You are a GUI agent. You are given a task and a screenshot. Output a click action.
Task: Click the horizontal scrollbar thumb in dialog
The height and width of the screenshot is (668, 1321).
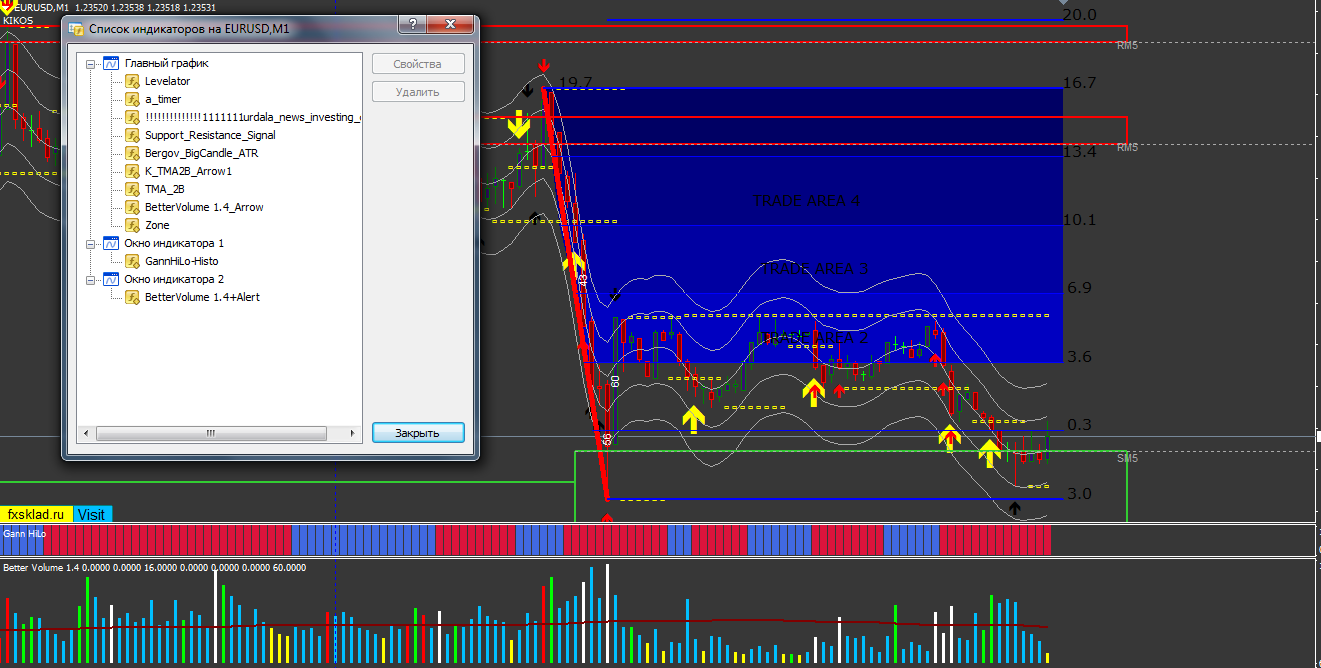[211, 434]
